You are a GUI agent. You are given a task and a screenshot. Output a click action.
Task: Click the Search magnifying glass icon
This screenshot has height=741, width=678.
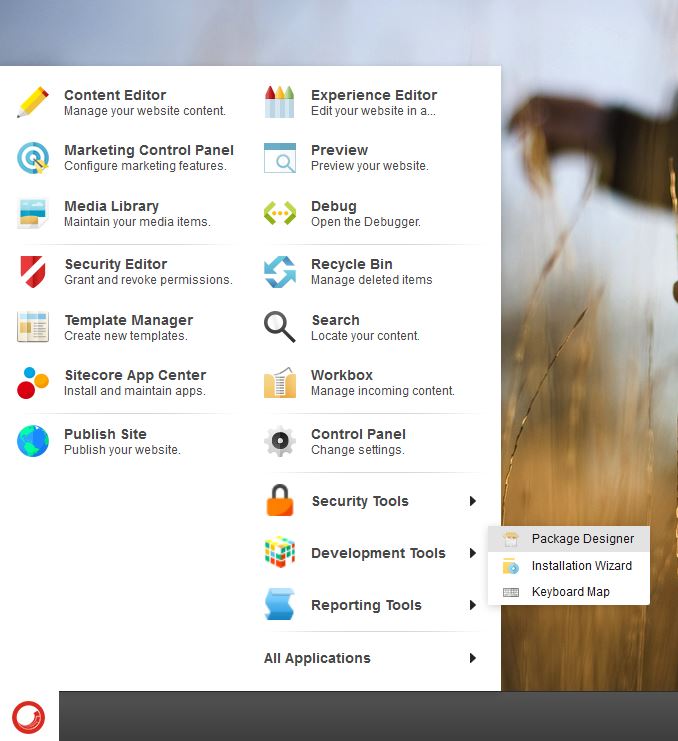(x=280, y=327)
